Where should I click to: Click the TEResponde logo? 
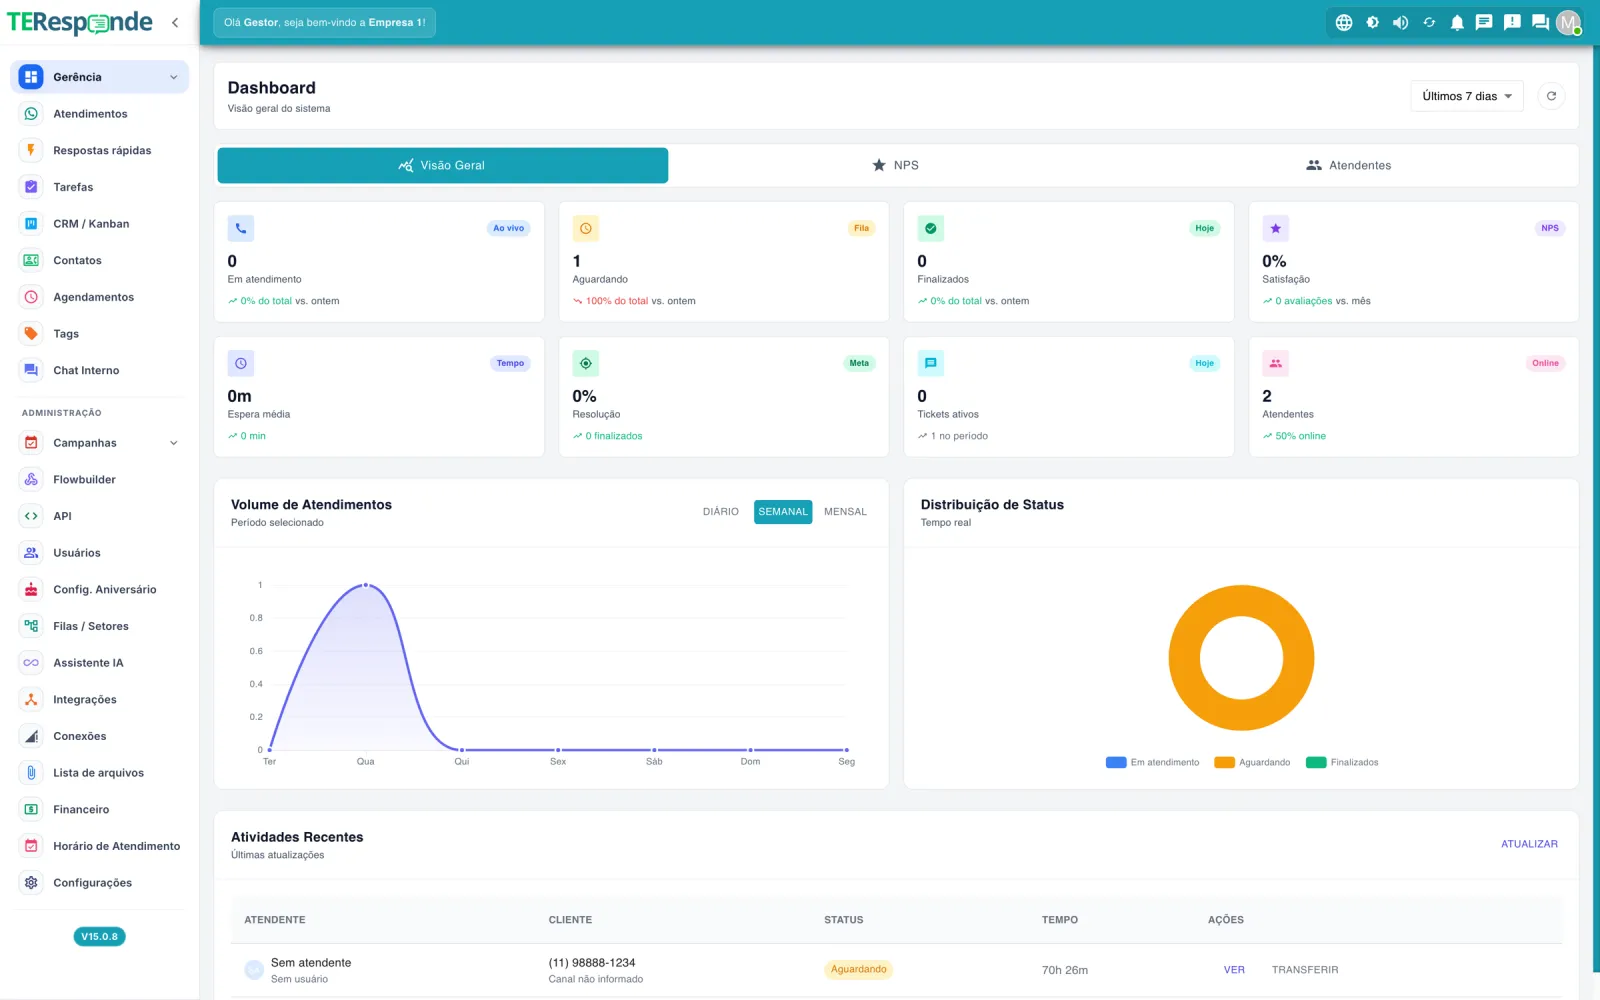tap(80, 22)
